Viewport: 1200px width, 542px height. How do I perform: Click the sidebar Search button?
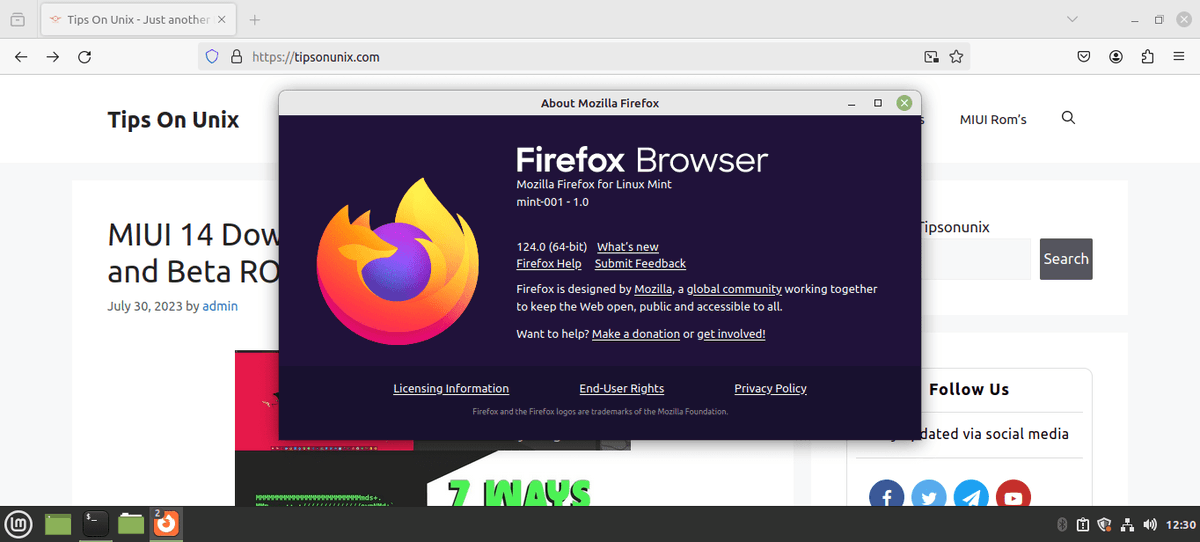pyautogui.click(x=1066, y=259)
